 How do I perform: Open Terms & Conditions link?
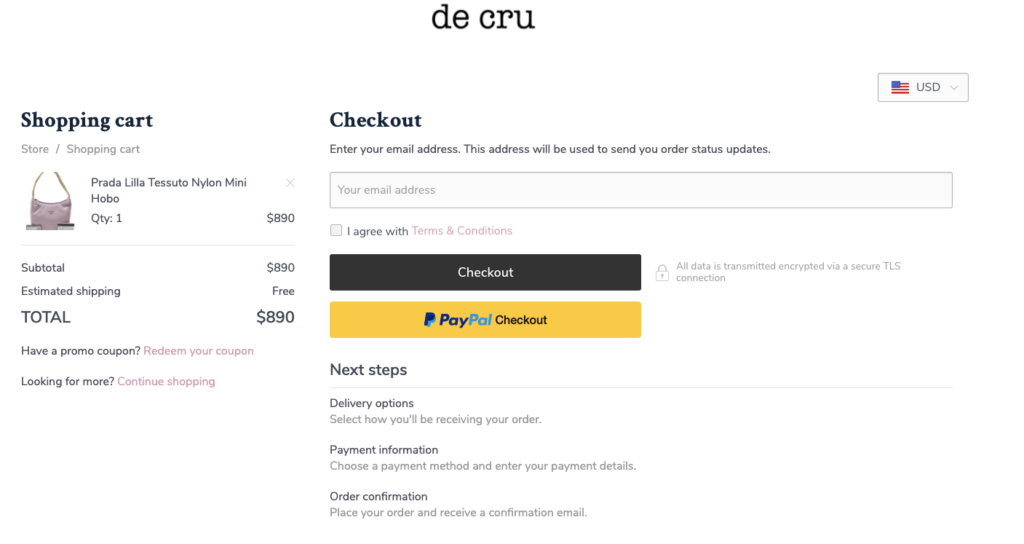tap(462, 231)
